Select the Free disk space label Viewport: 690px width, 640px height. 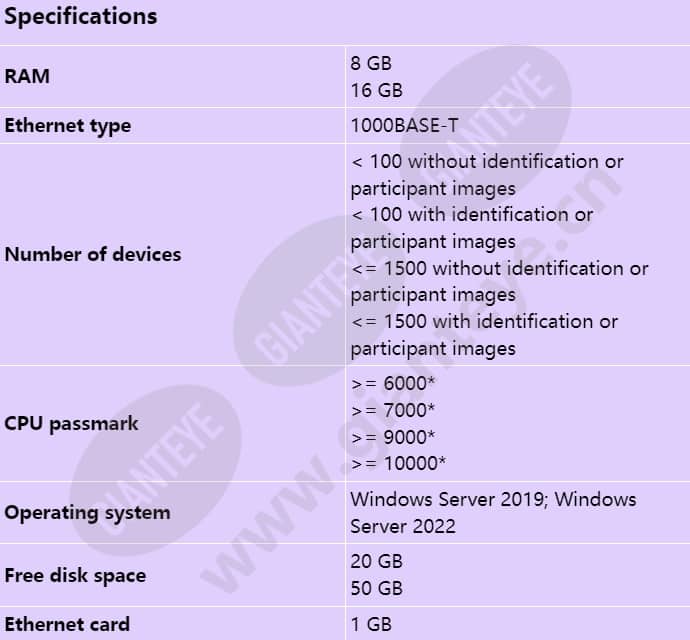(75, 576)
